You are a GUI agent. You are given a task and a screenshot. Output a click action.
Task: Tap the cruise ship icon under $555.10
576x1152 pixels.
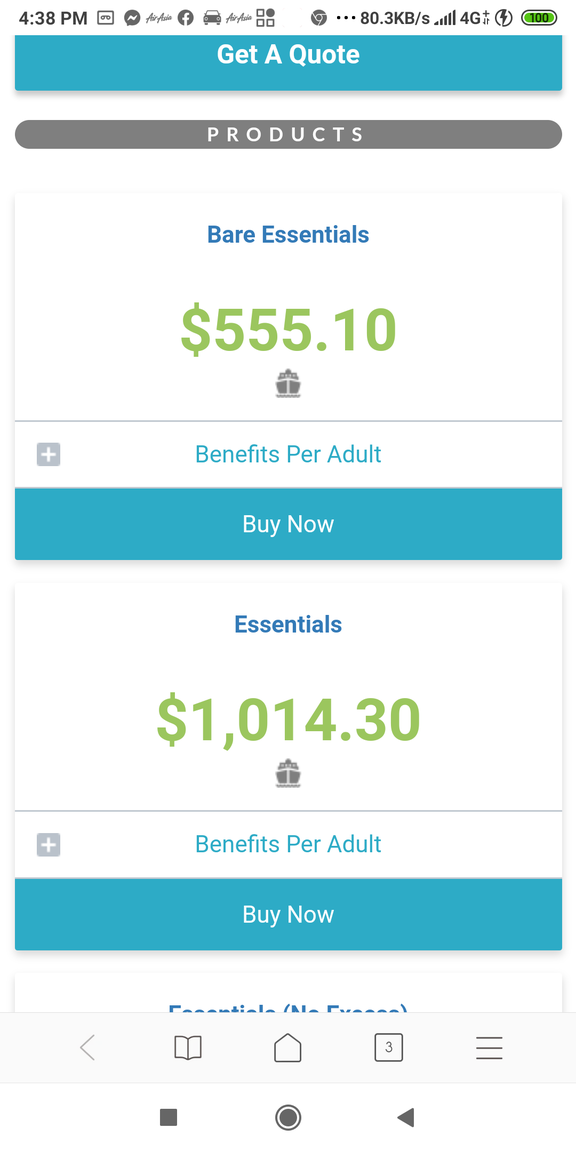[289, 384]
